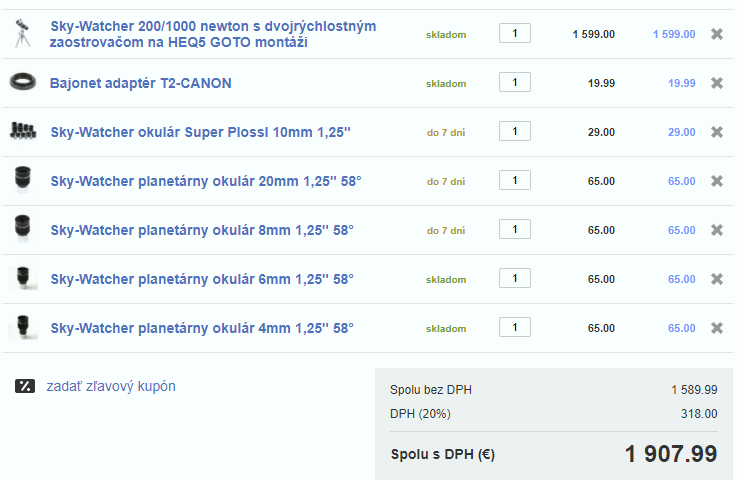737x480 pixels.
Task: Open Bajonet adaptér T2-CANON product page
Action: [x=141, y=83]
